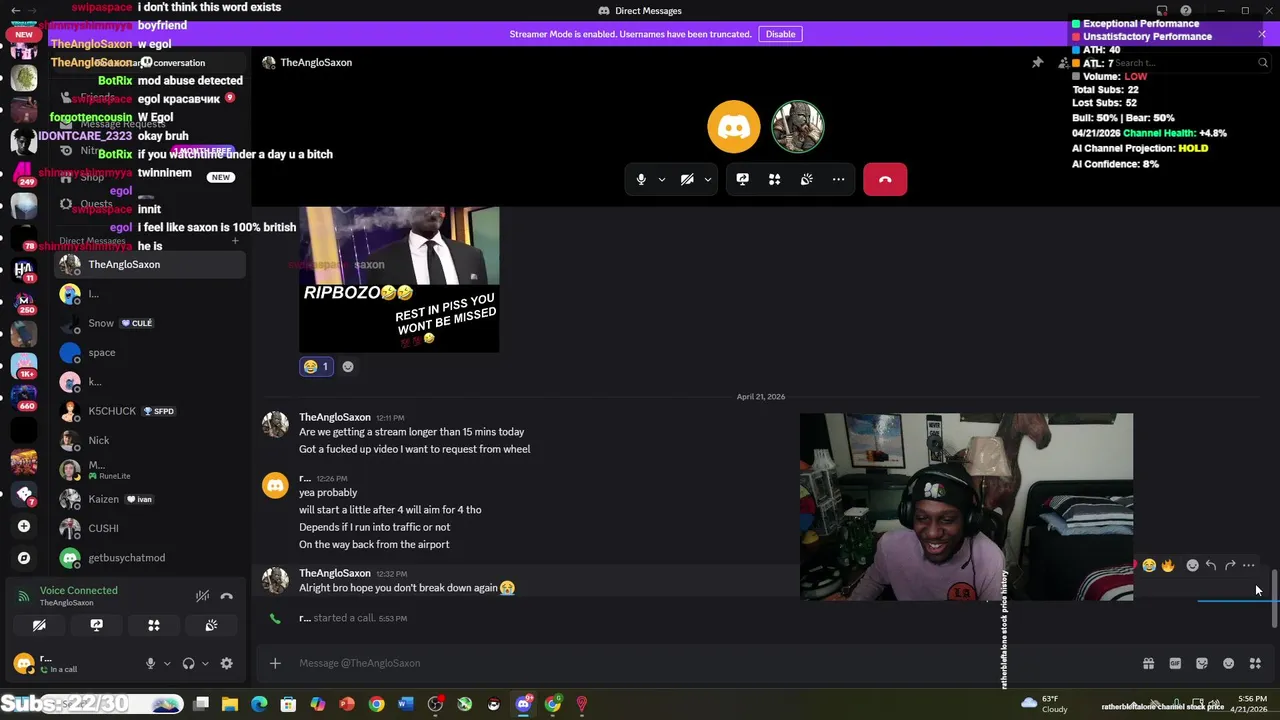The height and width of the screenshot is (720, 1280).
Task: Share screen from the Voice Connected panel
Action: pos(96,625)
